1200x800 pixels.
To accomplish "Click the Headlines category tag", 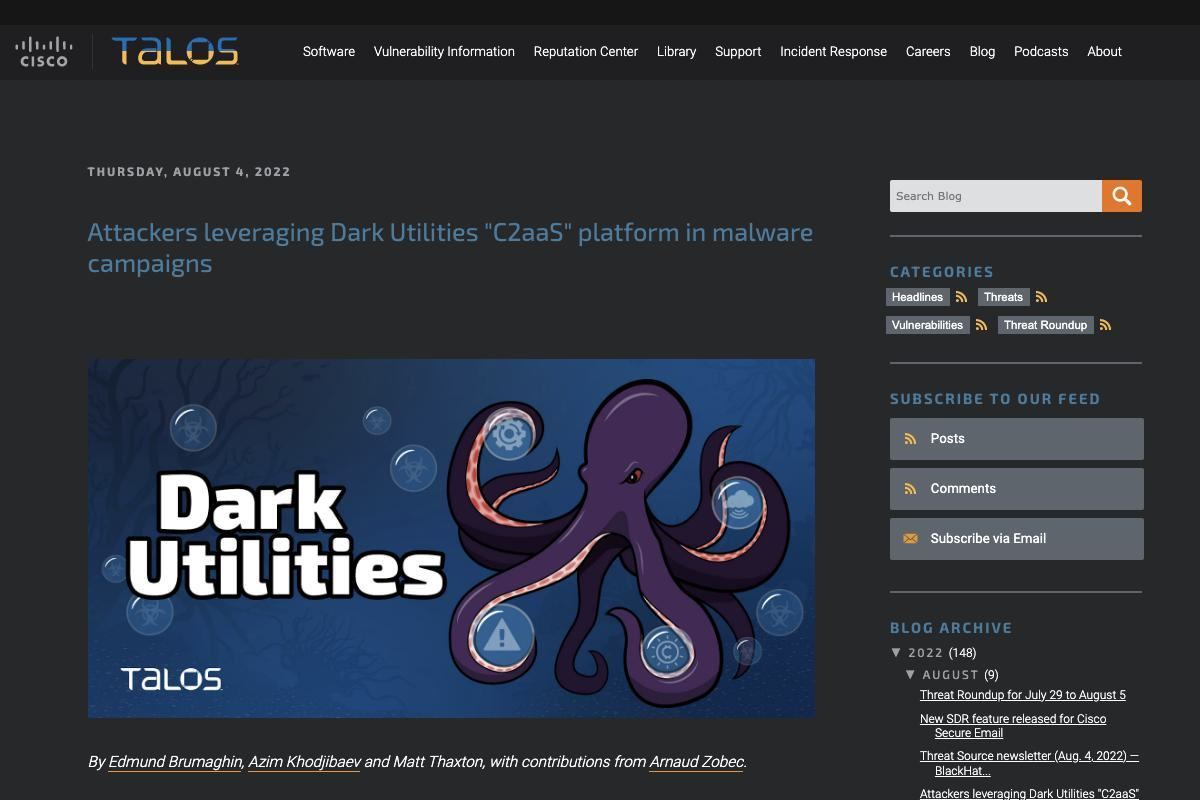I will pyautogui.click(x=917, y=297).
